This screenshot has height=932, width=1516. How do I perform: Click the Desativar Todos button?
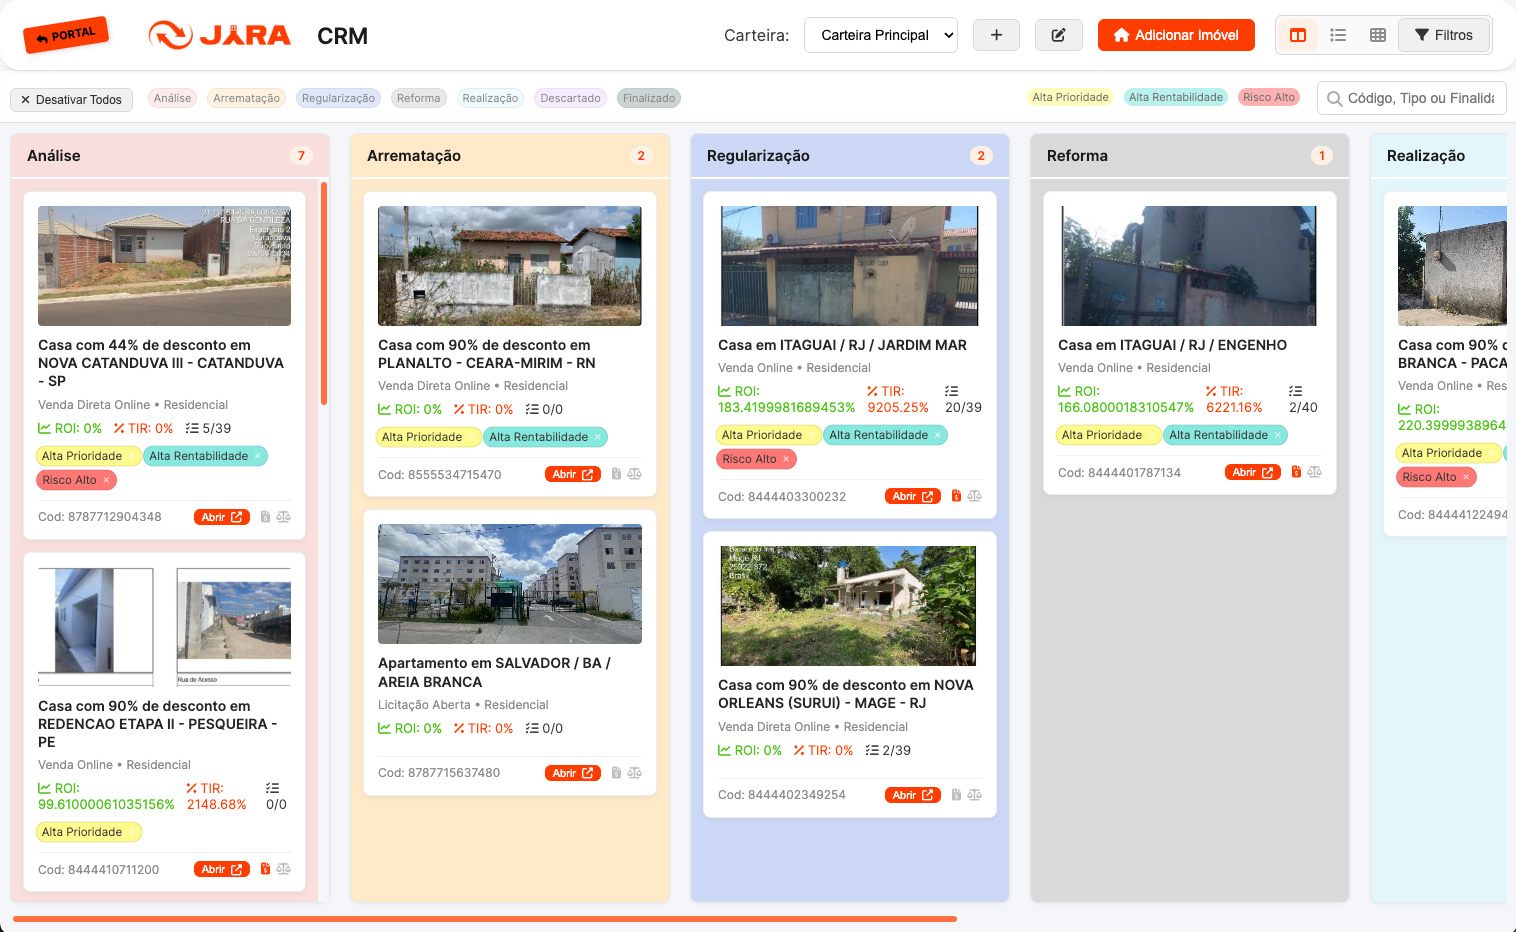72,100
